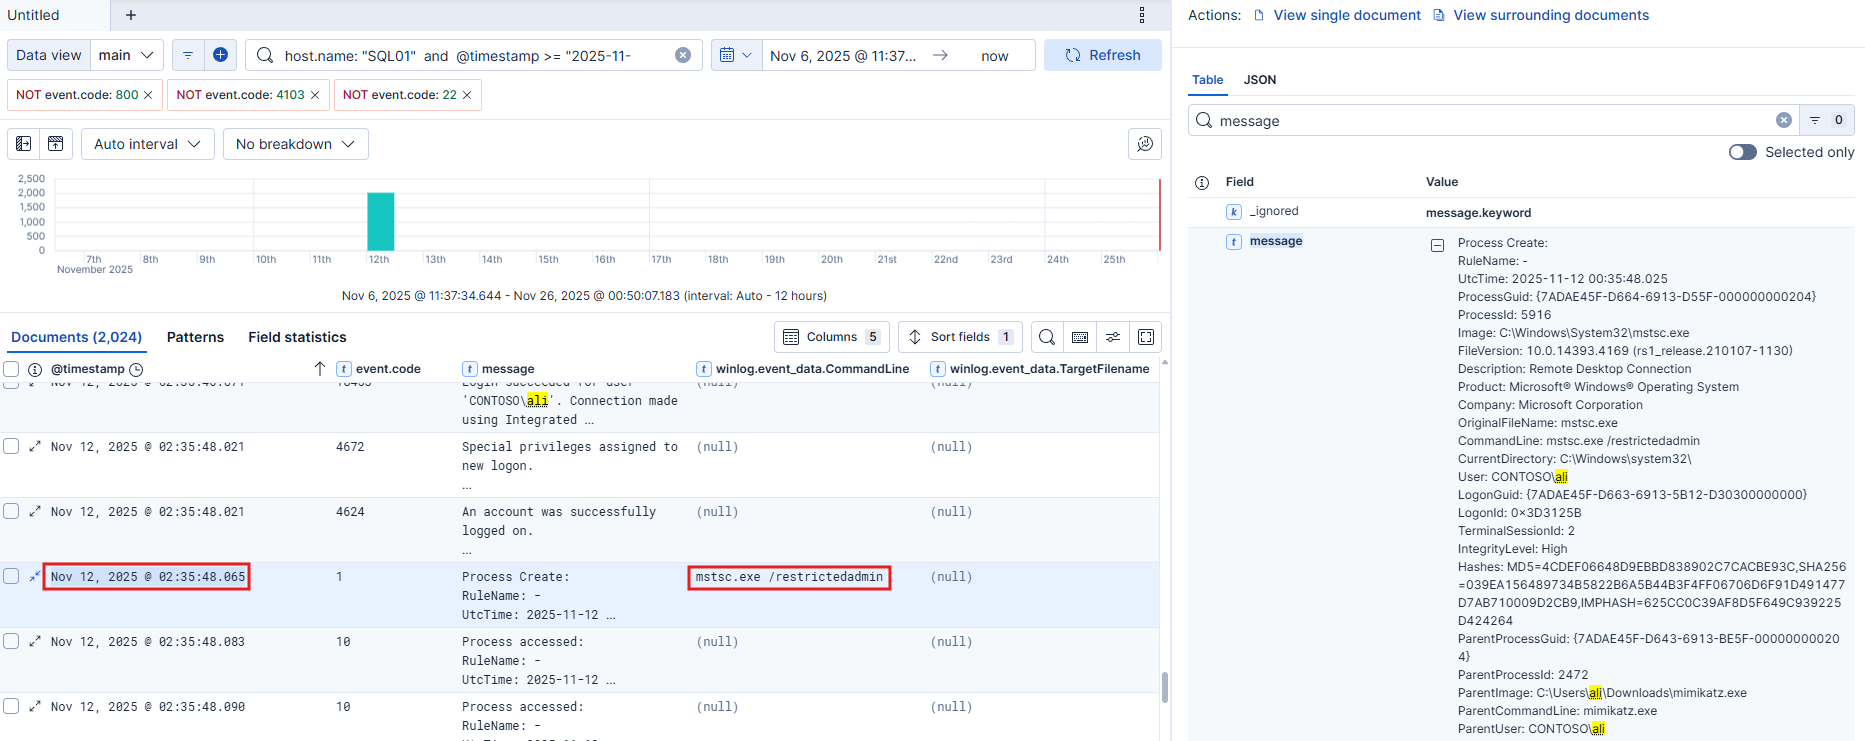Viewport: 1865px width, 741px height.
Task: Check the box for the mstsc.exe row
Action: tap(11, 576)
